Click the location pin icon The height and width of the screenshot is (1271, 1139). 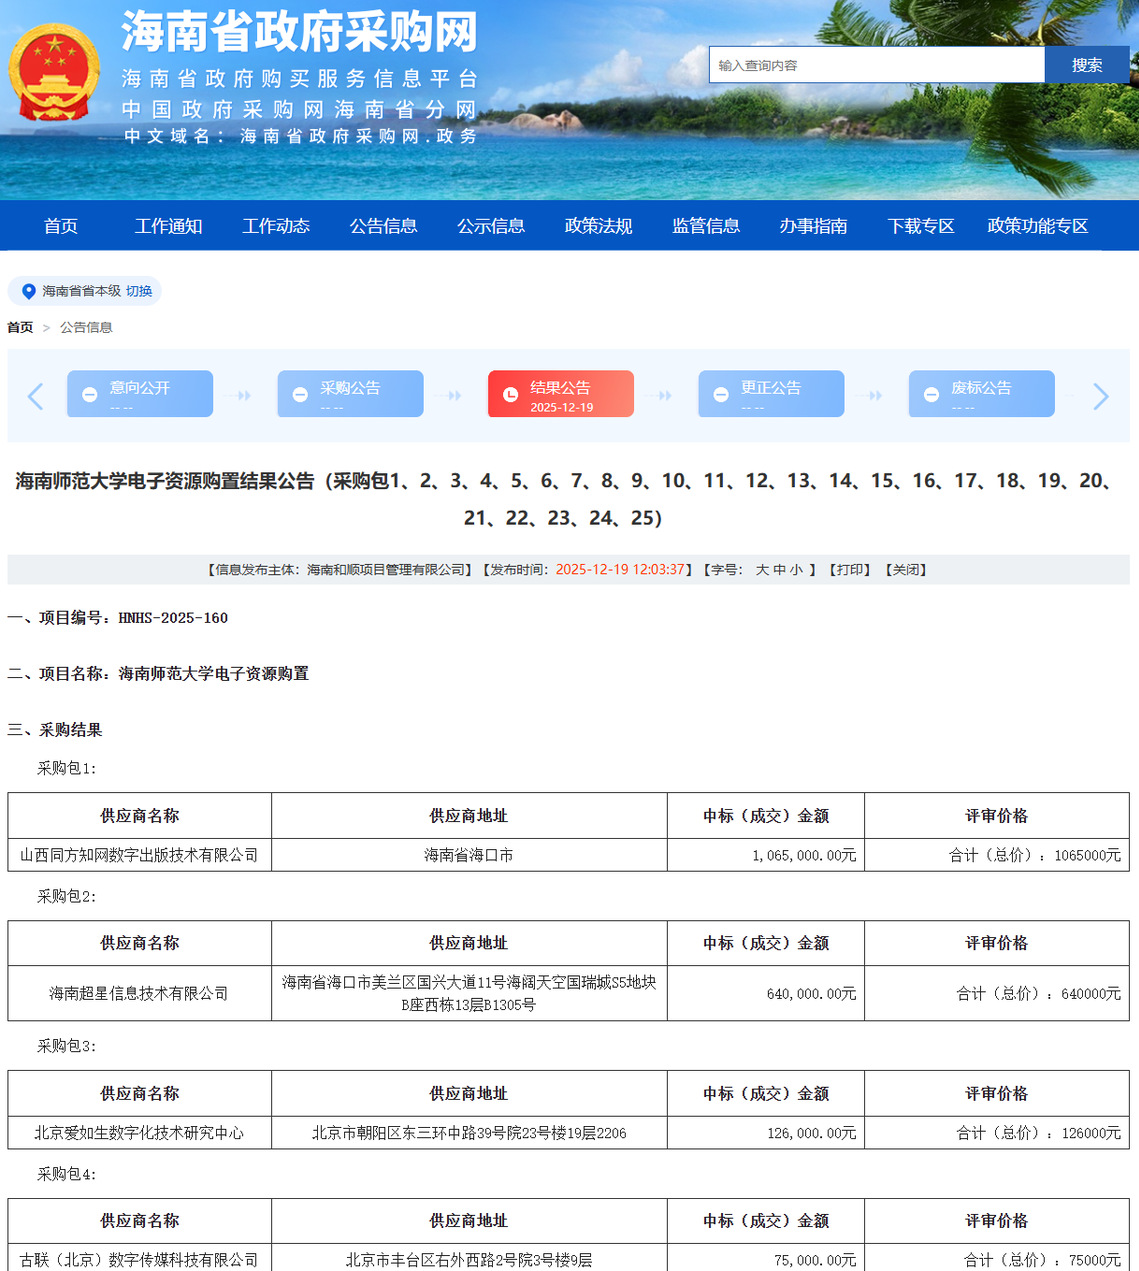click(28, 291)
